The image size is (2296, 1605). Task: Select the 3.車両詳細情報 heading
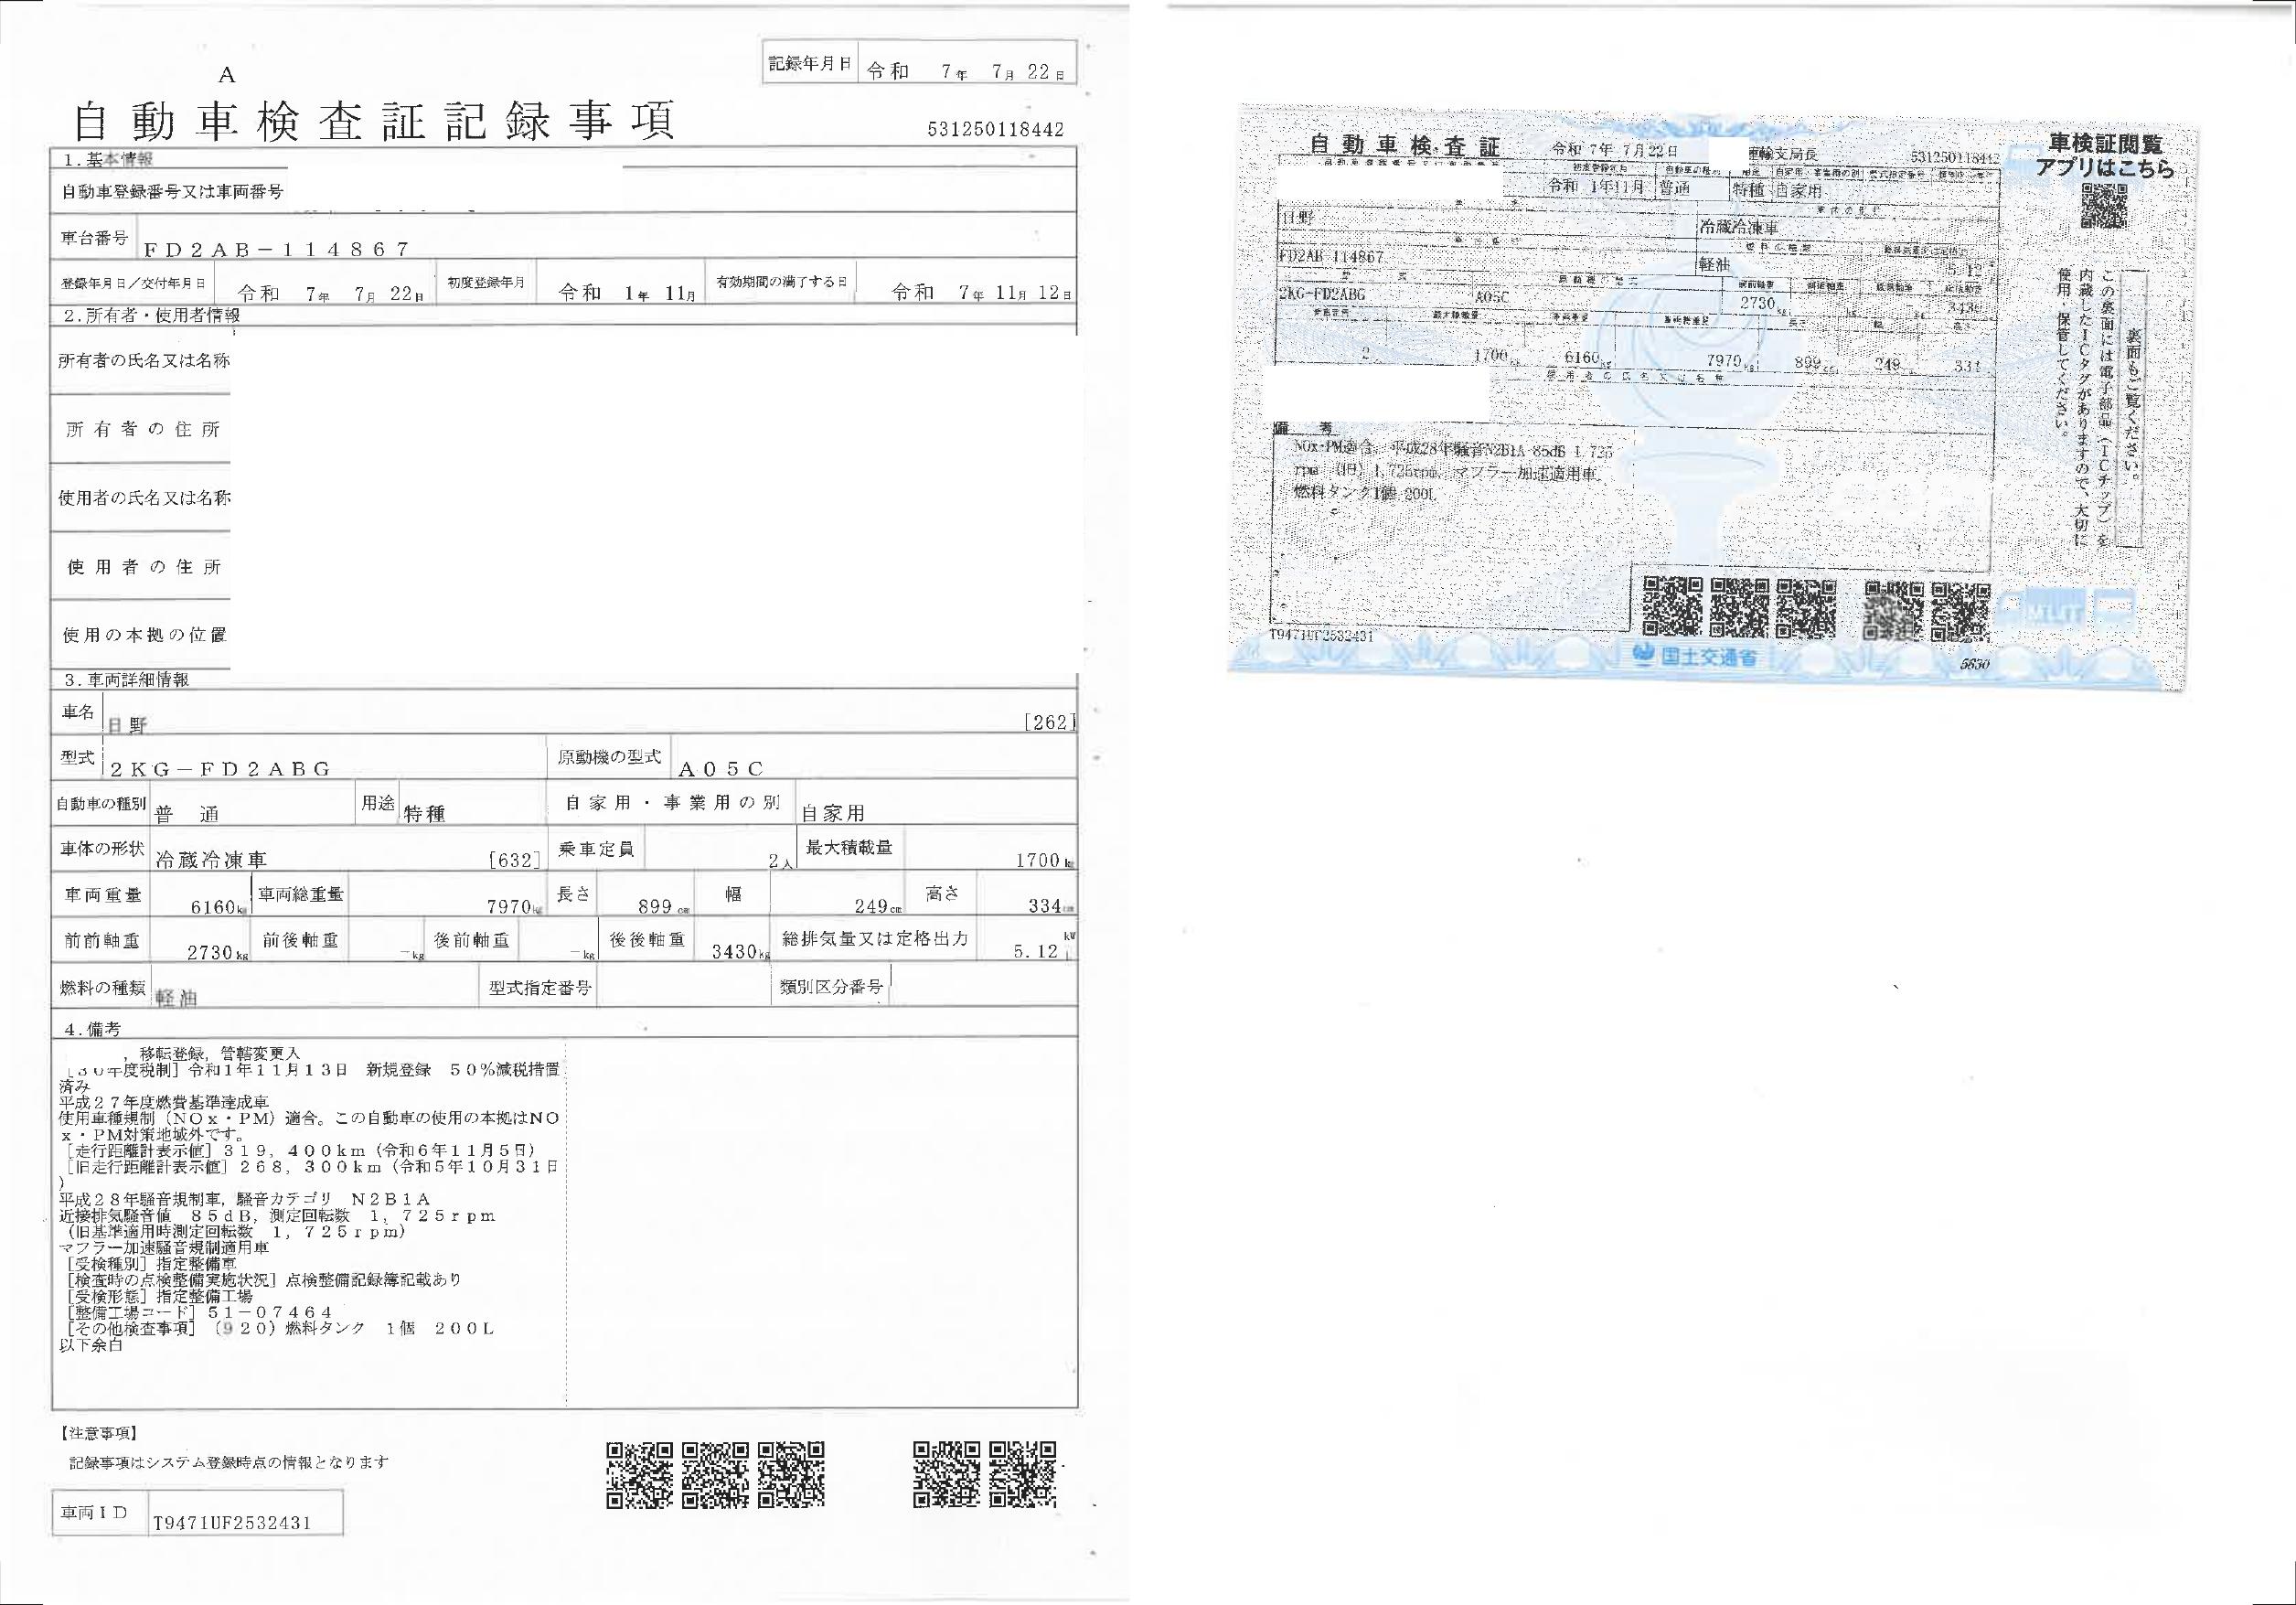point(126,680)
